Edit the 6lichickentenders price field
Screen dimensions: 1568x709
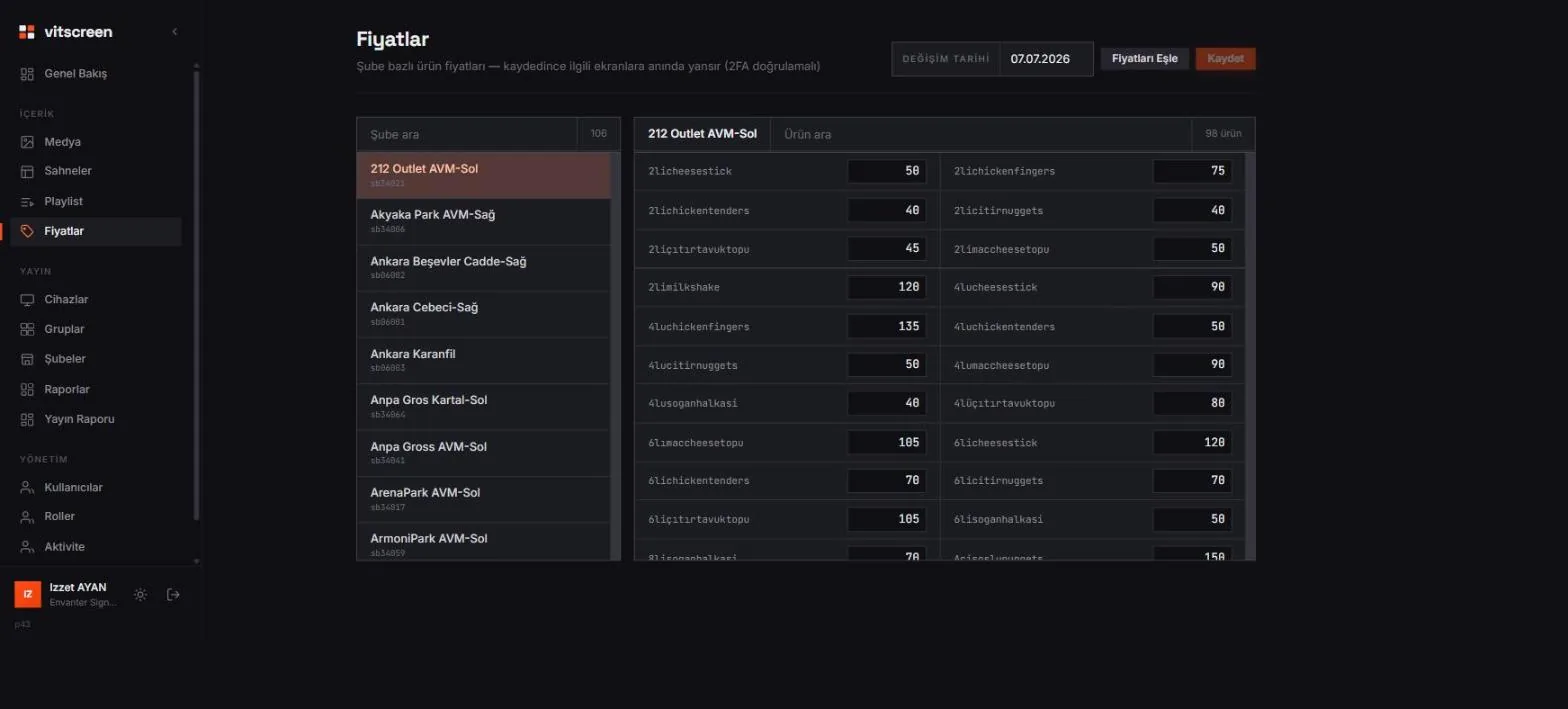point(887,480)
